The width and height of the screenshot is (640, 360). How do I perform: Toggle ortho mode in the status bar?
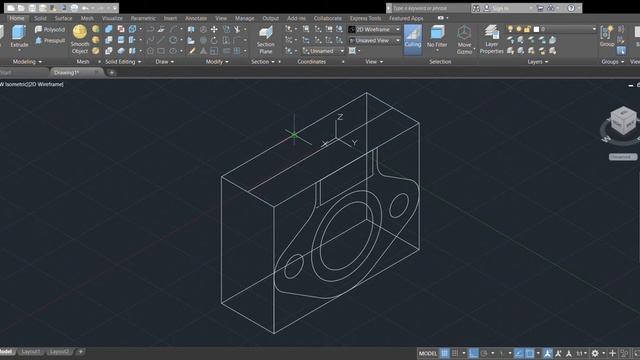(473, 353)
